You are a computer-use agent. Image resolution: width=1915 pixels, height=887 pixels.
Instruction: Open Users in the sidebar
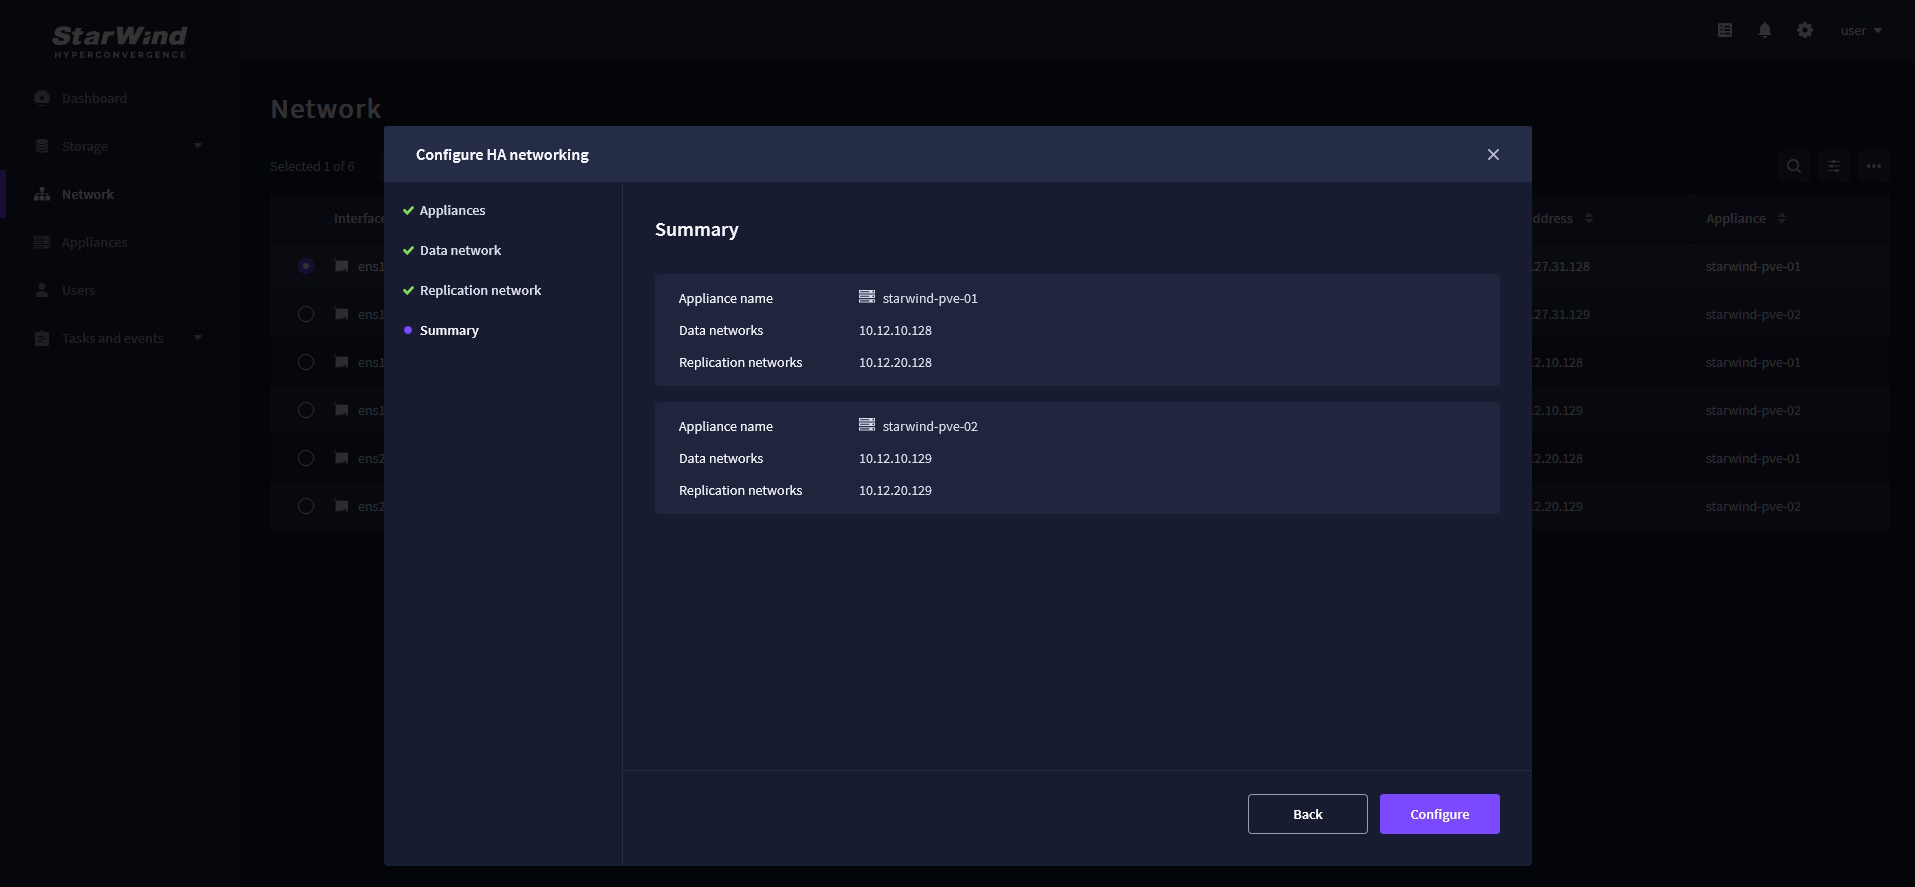[78, 290]
